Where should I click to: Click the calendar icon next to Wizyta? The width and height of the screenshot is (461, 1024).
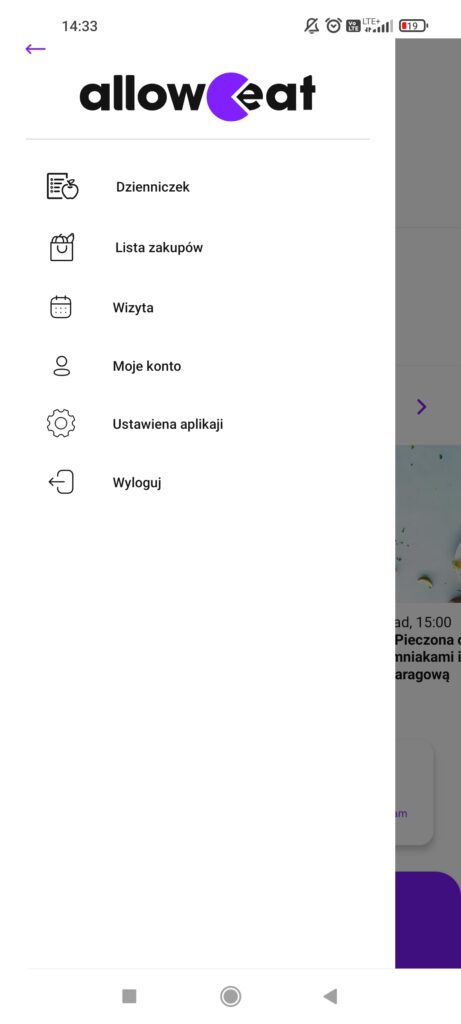(x=61, y=307)
